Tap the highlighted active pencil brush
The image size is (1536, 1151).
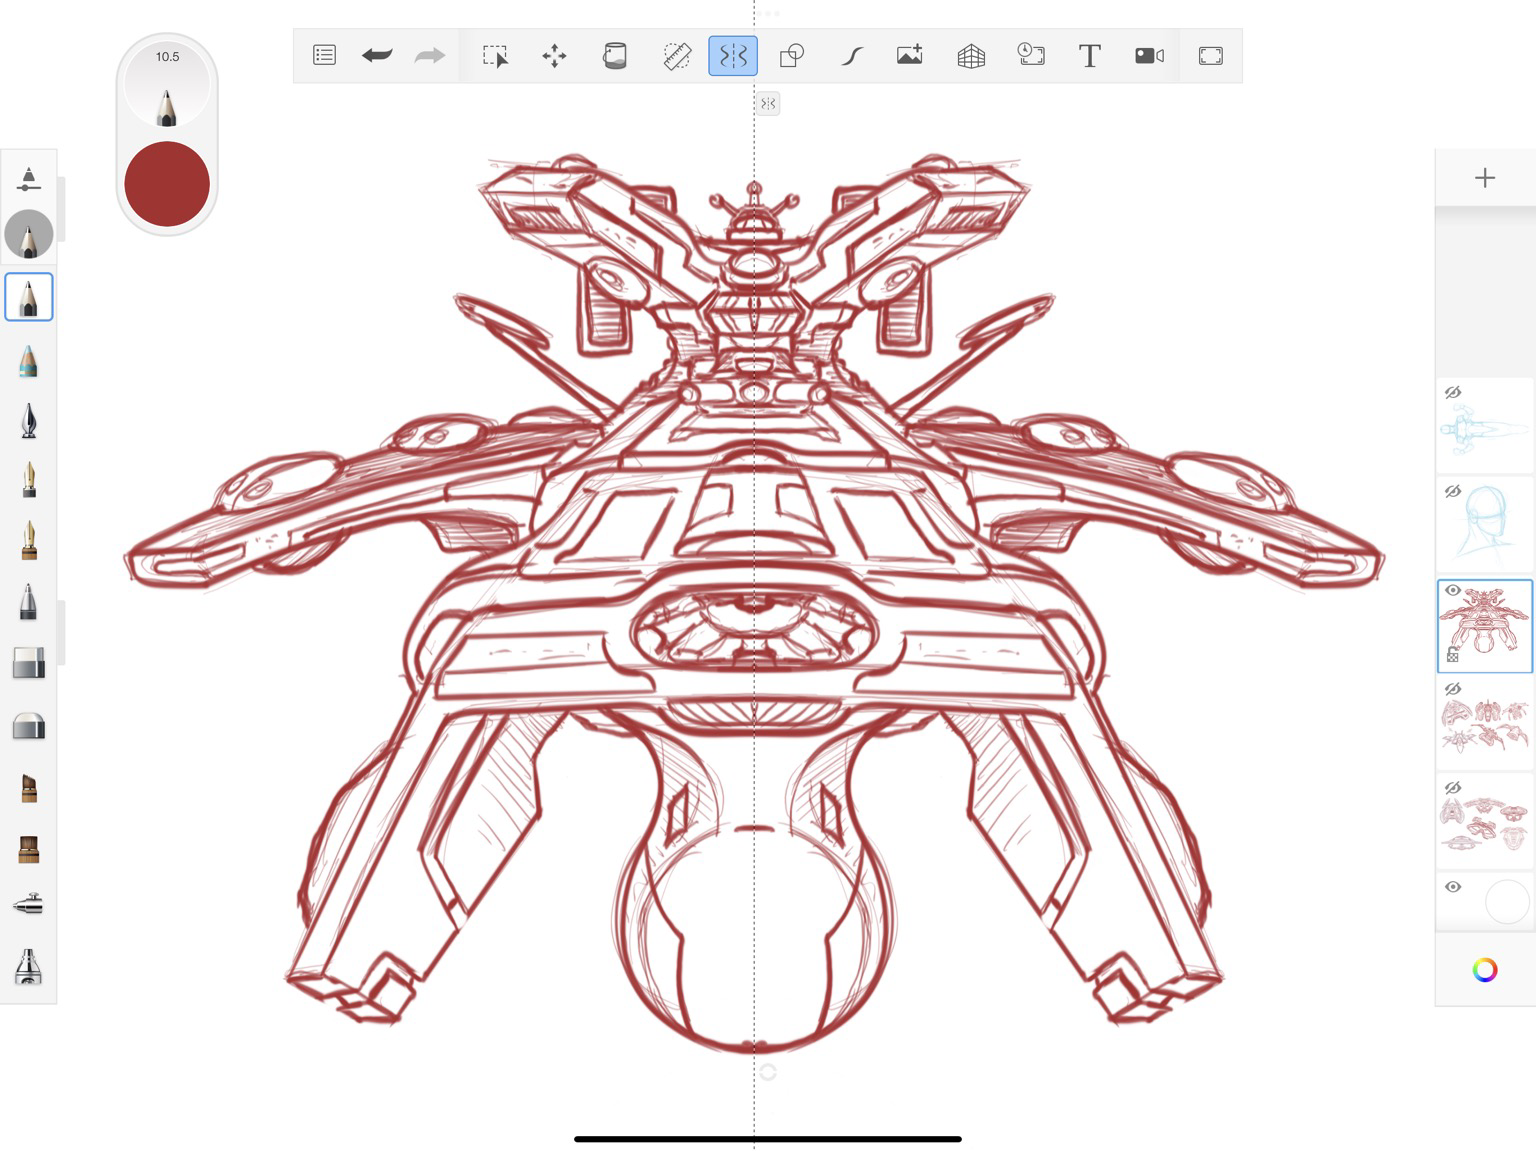pos(29,297)
